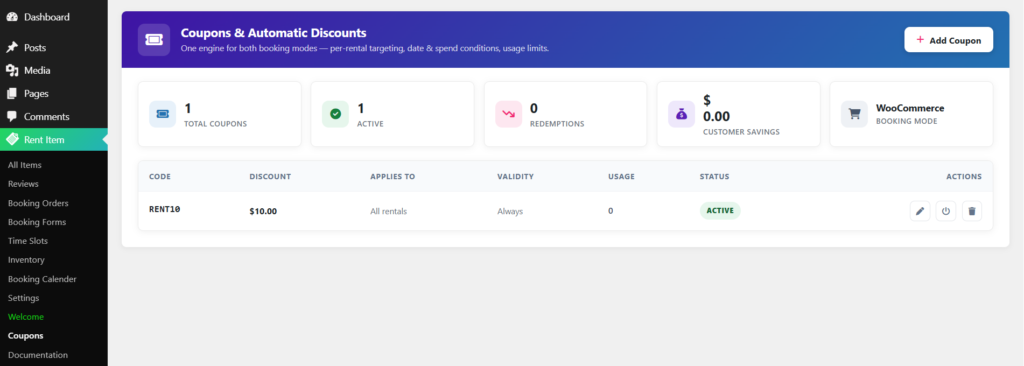Click the RENT10 coupon code
The height and width of the screenshot is (366, 1024).
coord(165,210)
